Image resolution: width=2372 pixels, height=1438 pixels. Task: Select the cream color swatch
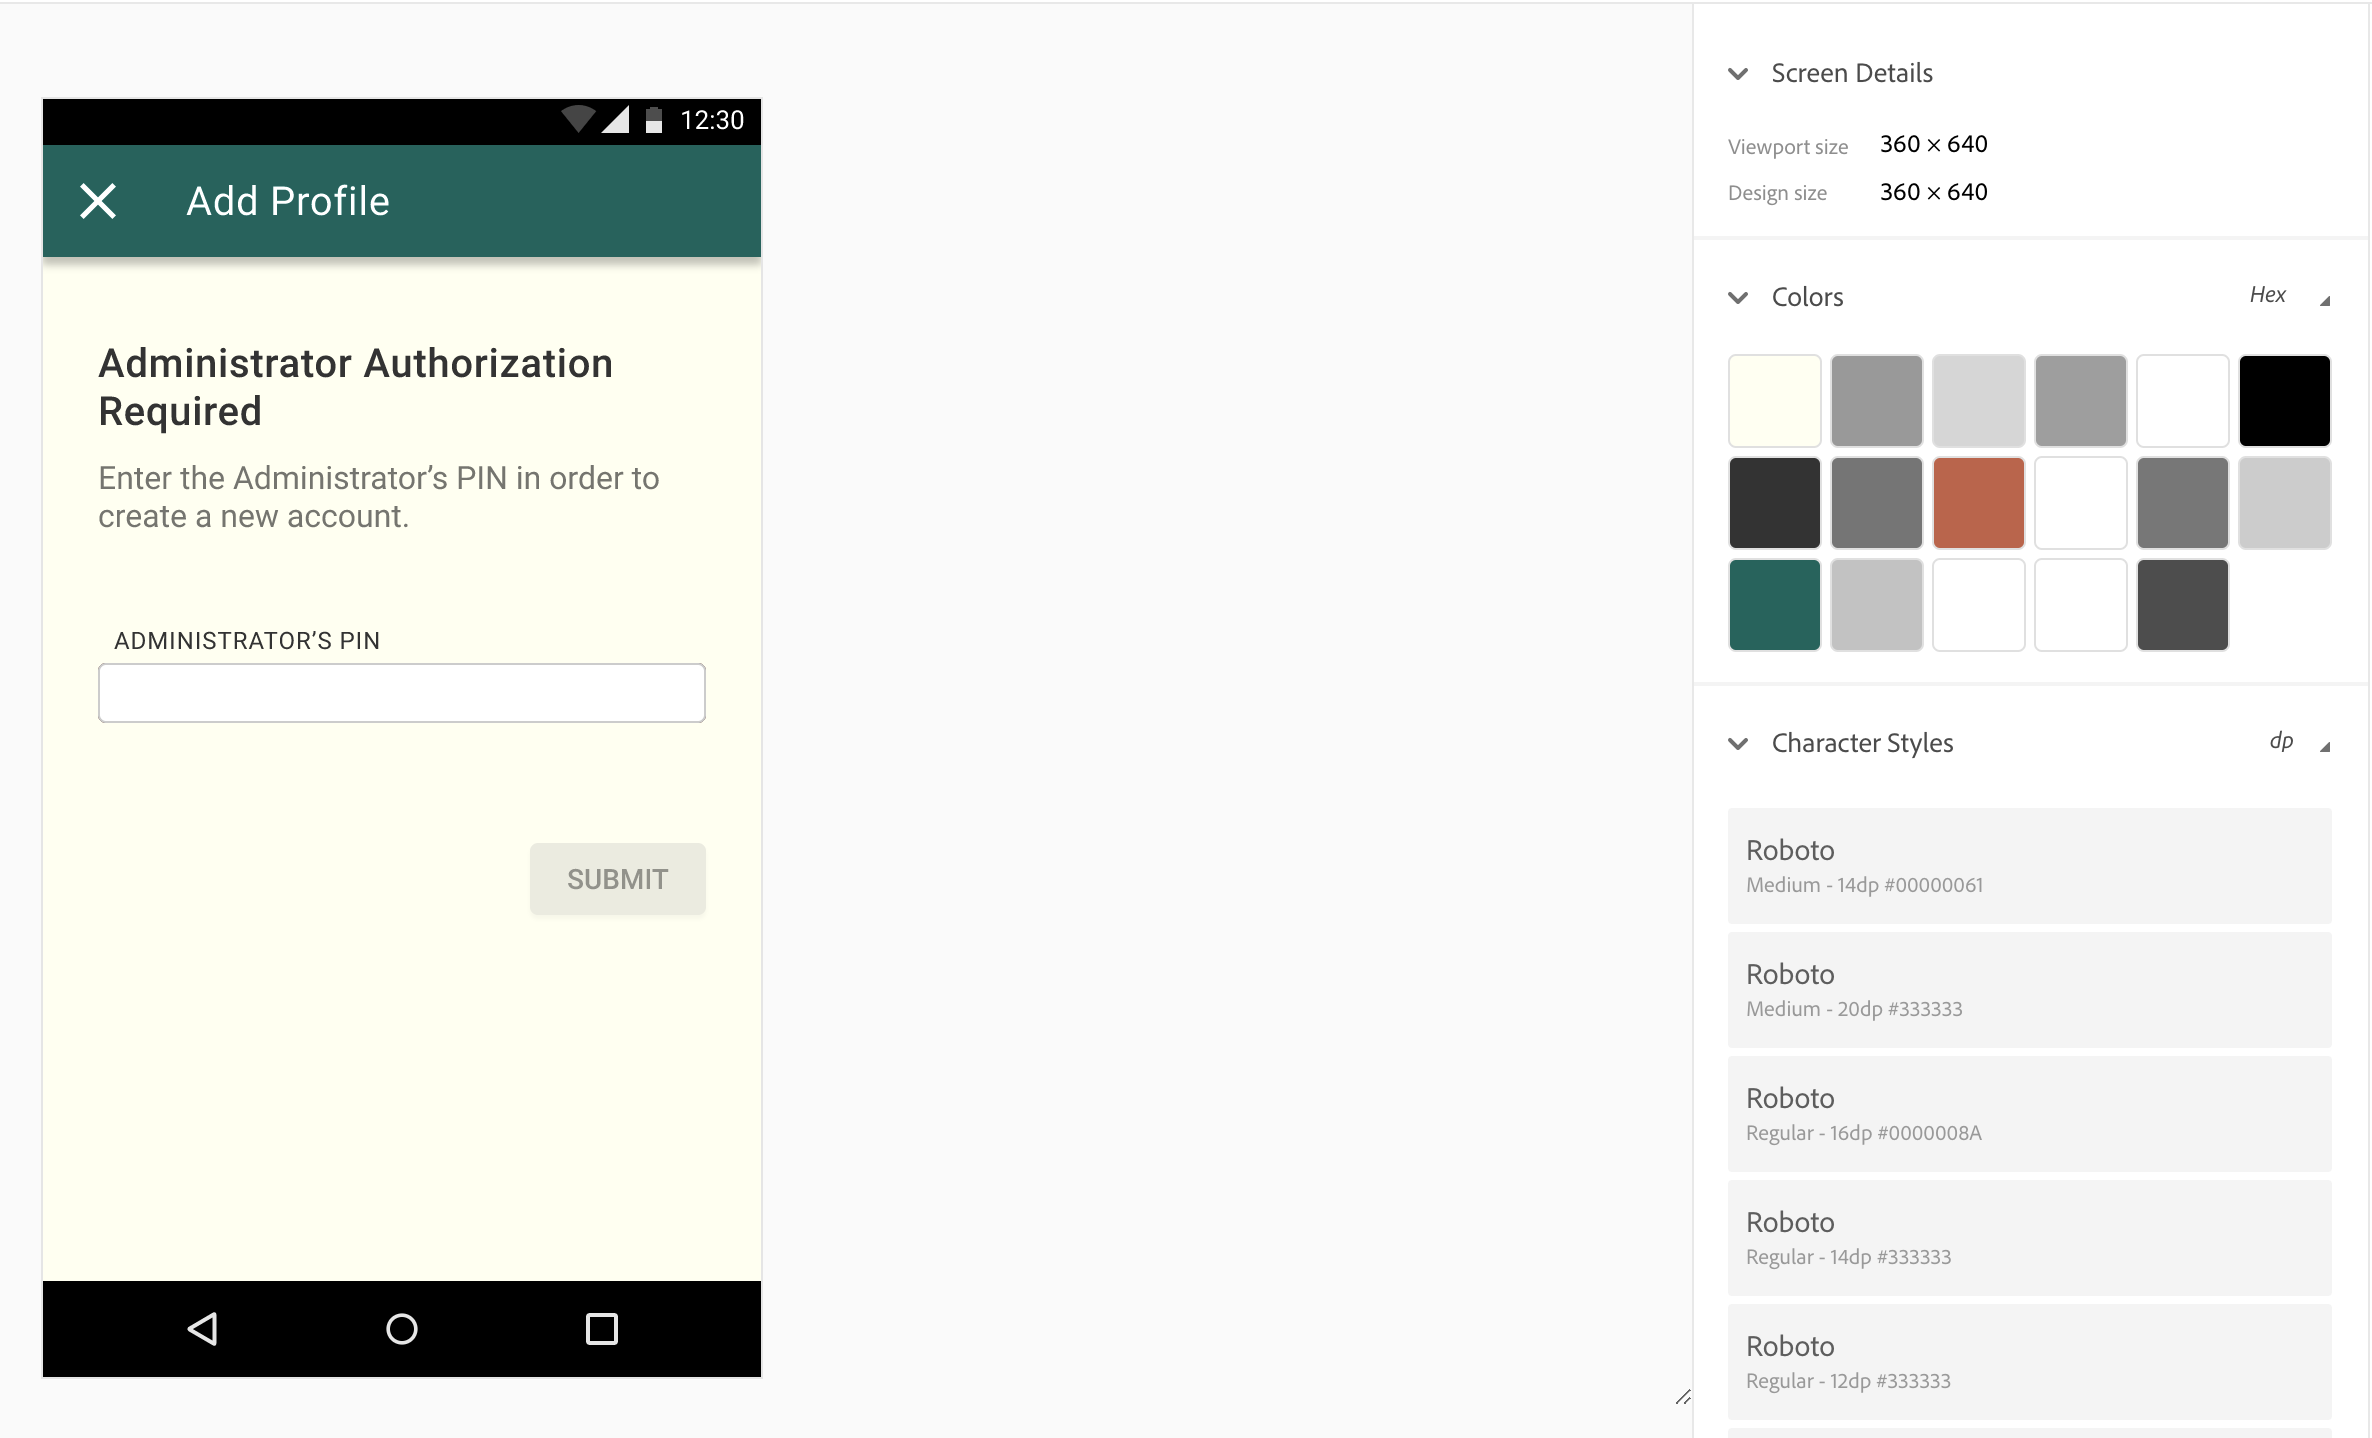click(1775, 400)
